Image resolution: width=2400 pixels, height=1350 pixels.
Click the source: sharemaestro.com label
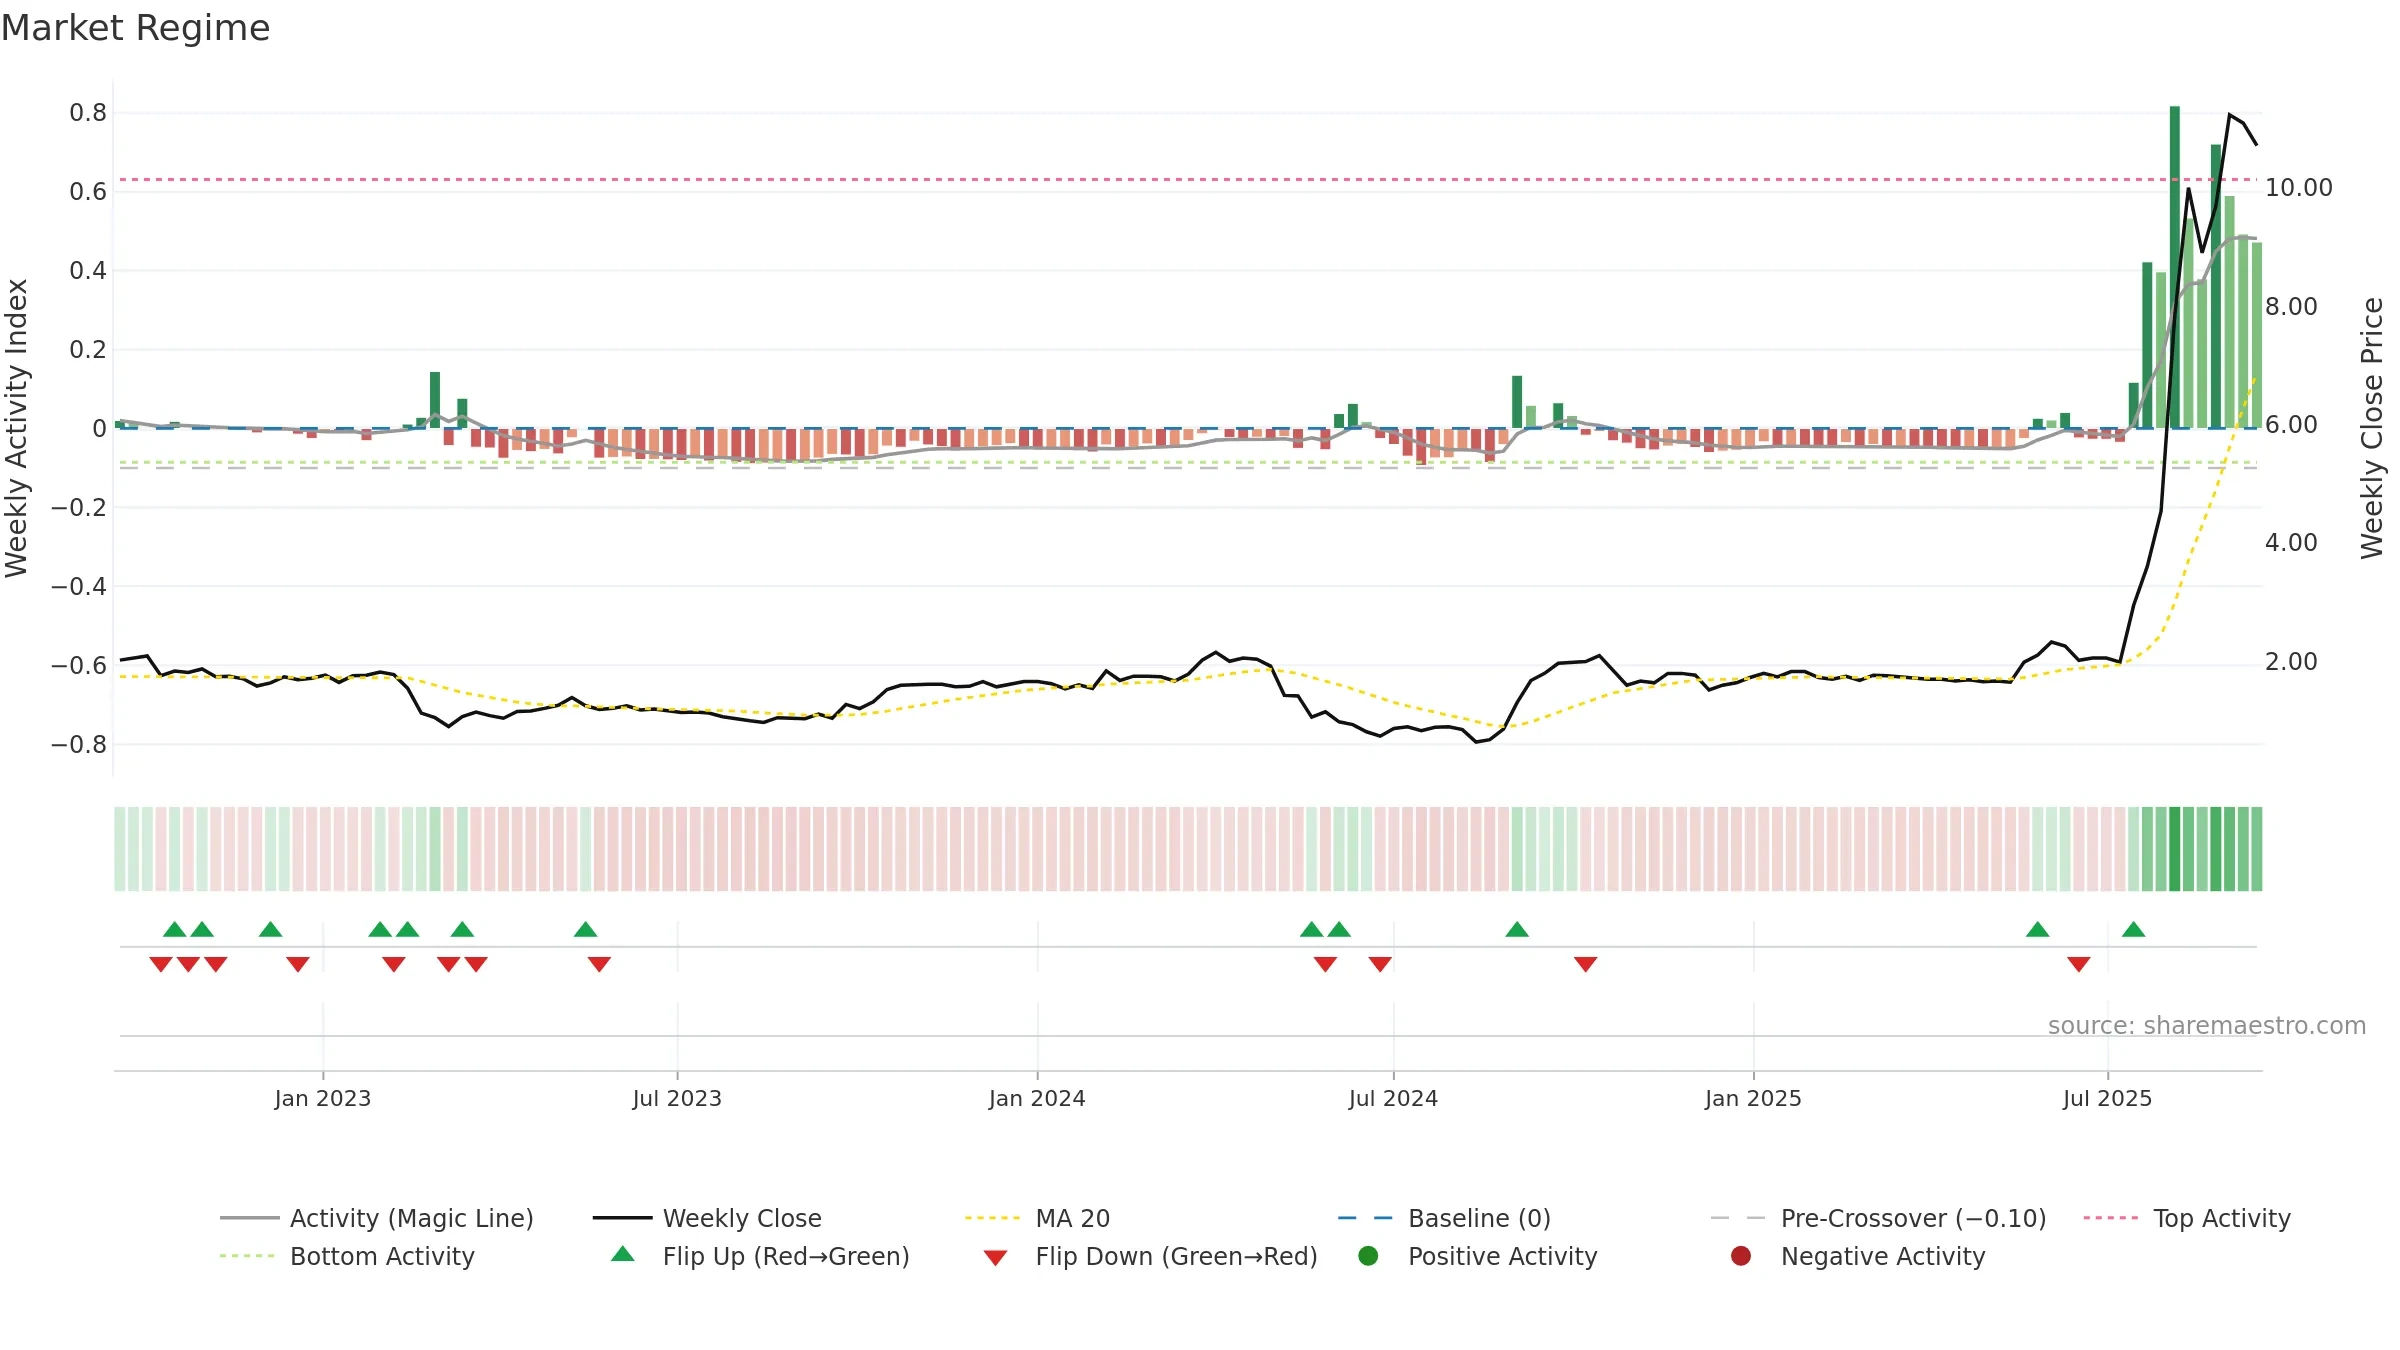click(x=2207, y=1025)
